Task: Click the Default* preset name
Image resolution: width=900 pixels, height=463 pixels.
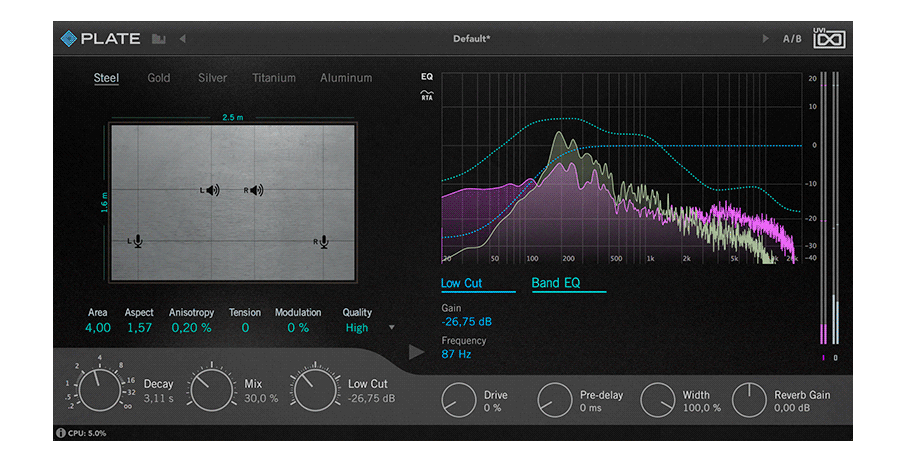Action: (472, 39)
